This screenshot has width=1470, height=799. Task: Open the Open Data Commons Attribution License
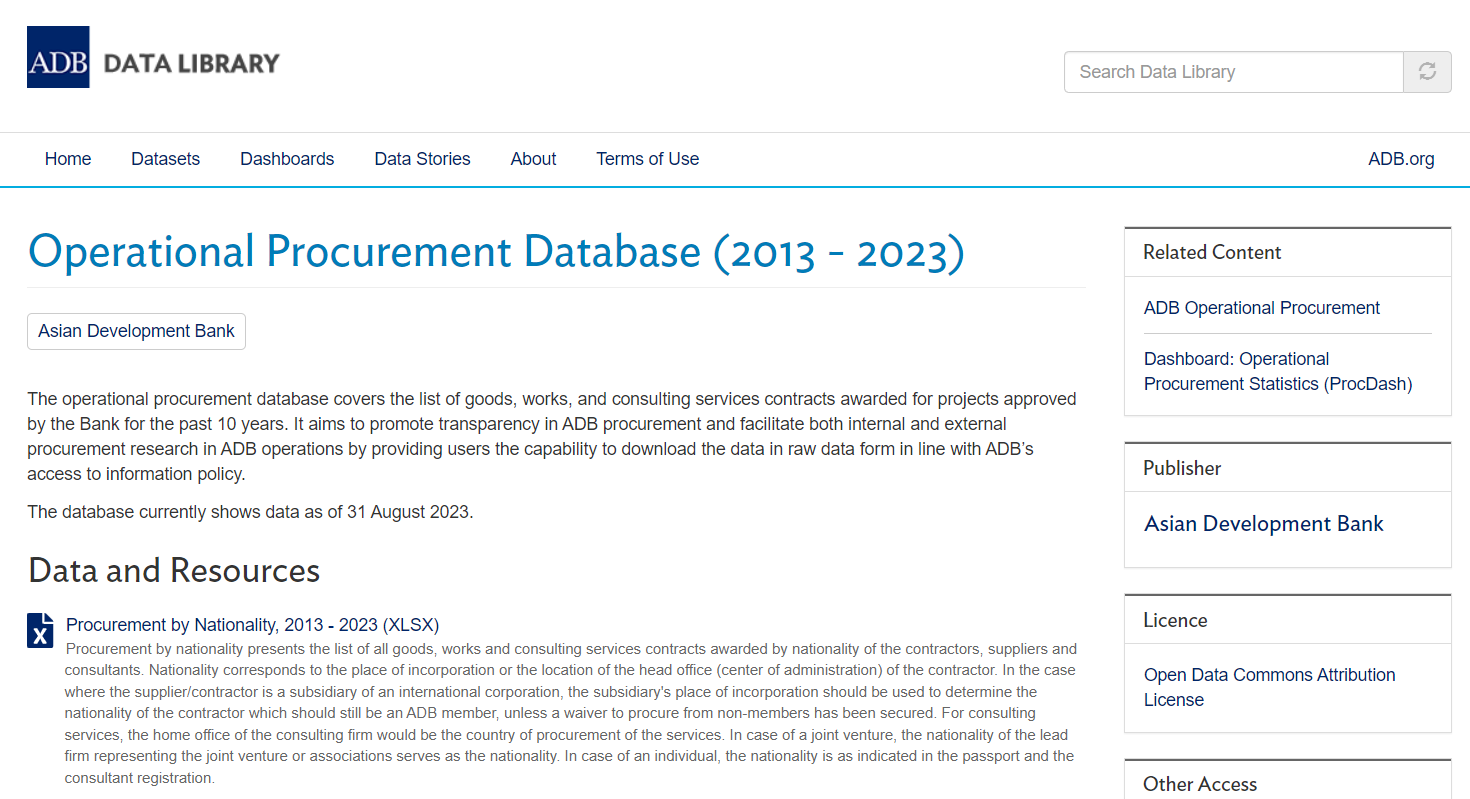click(x=1270, y=687)
